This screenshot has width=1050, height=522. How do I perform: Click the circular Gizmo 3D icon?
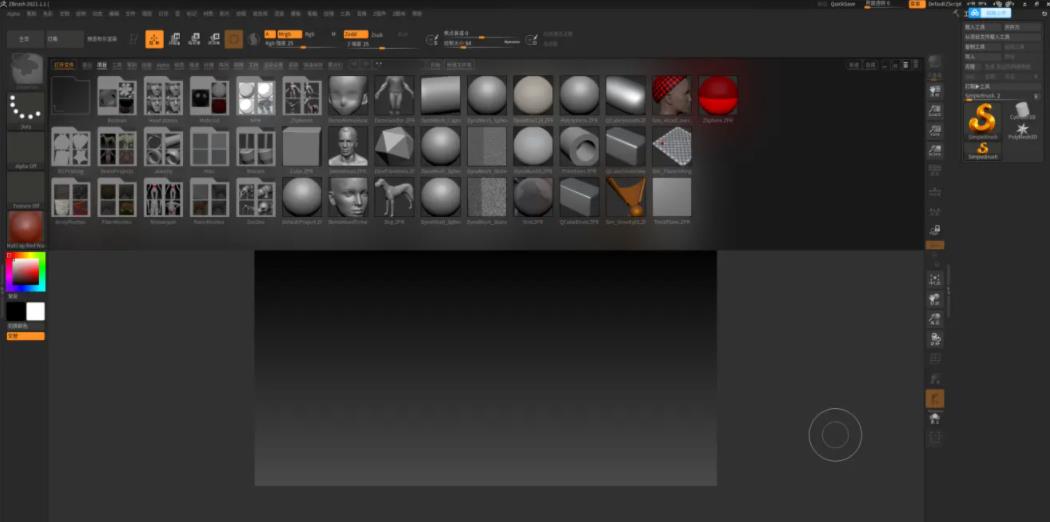pyautogui.click(x=234, y=39)
